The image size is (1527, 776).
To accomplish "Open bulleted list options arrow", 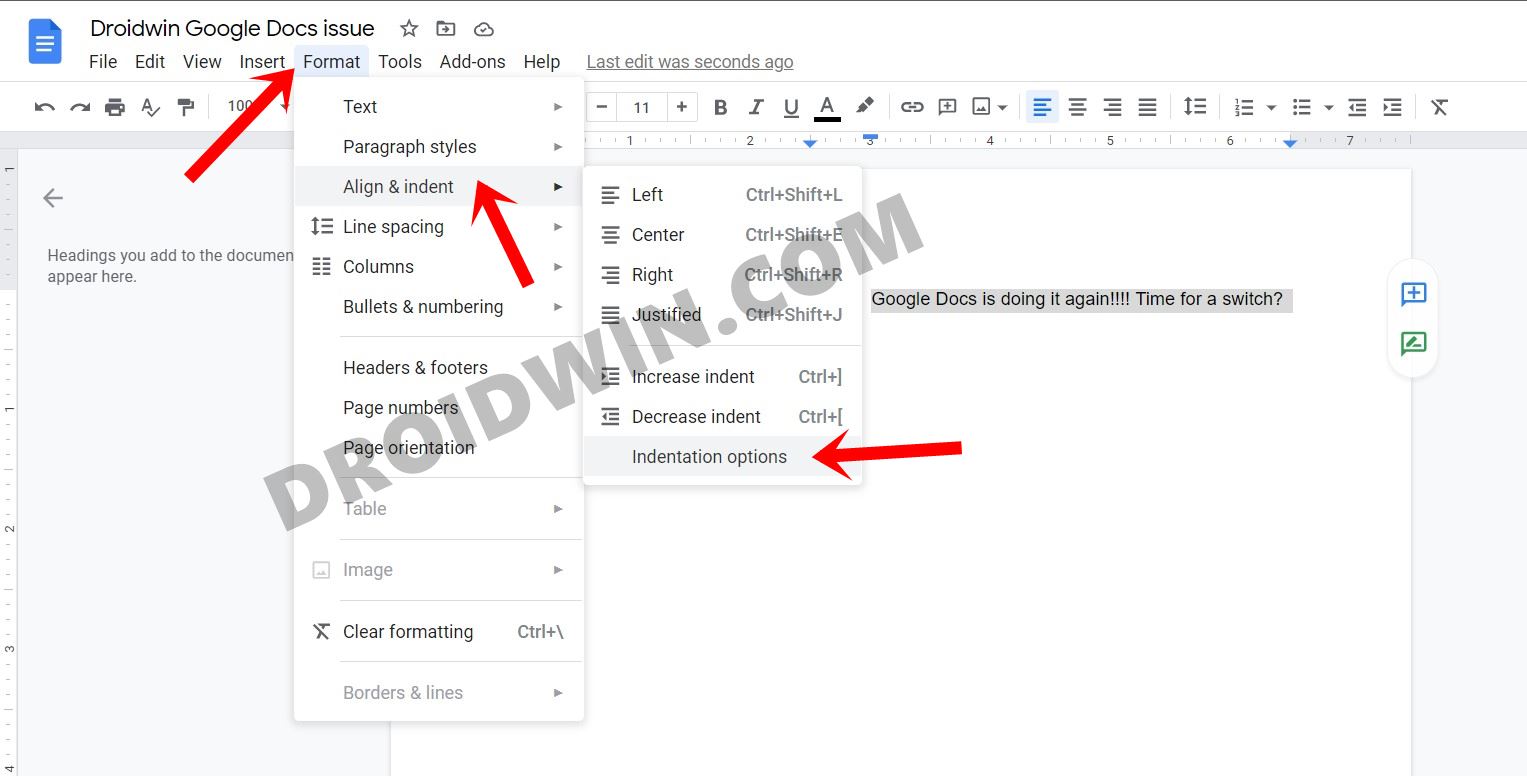I will tap(1328, 107).
